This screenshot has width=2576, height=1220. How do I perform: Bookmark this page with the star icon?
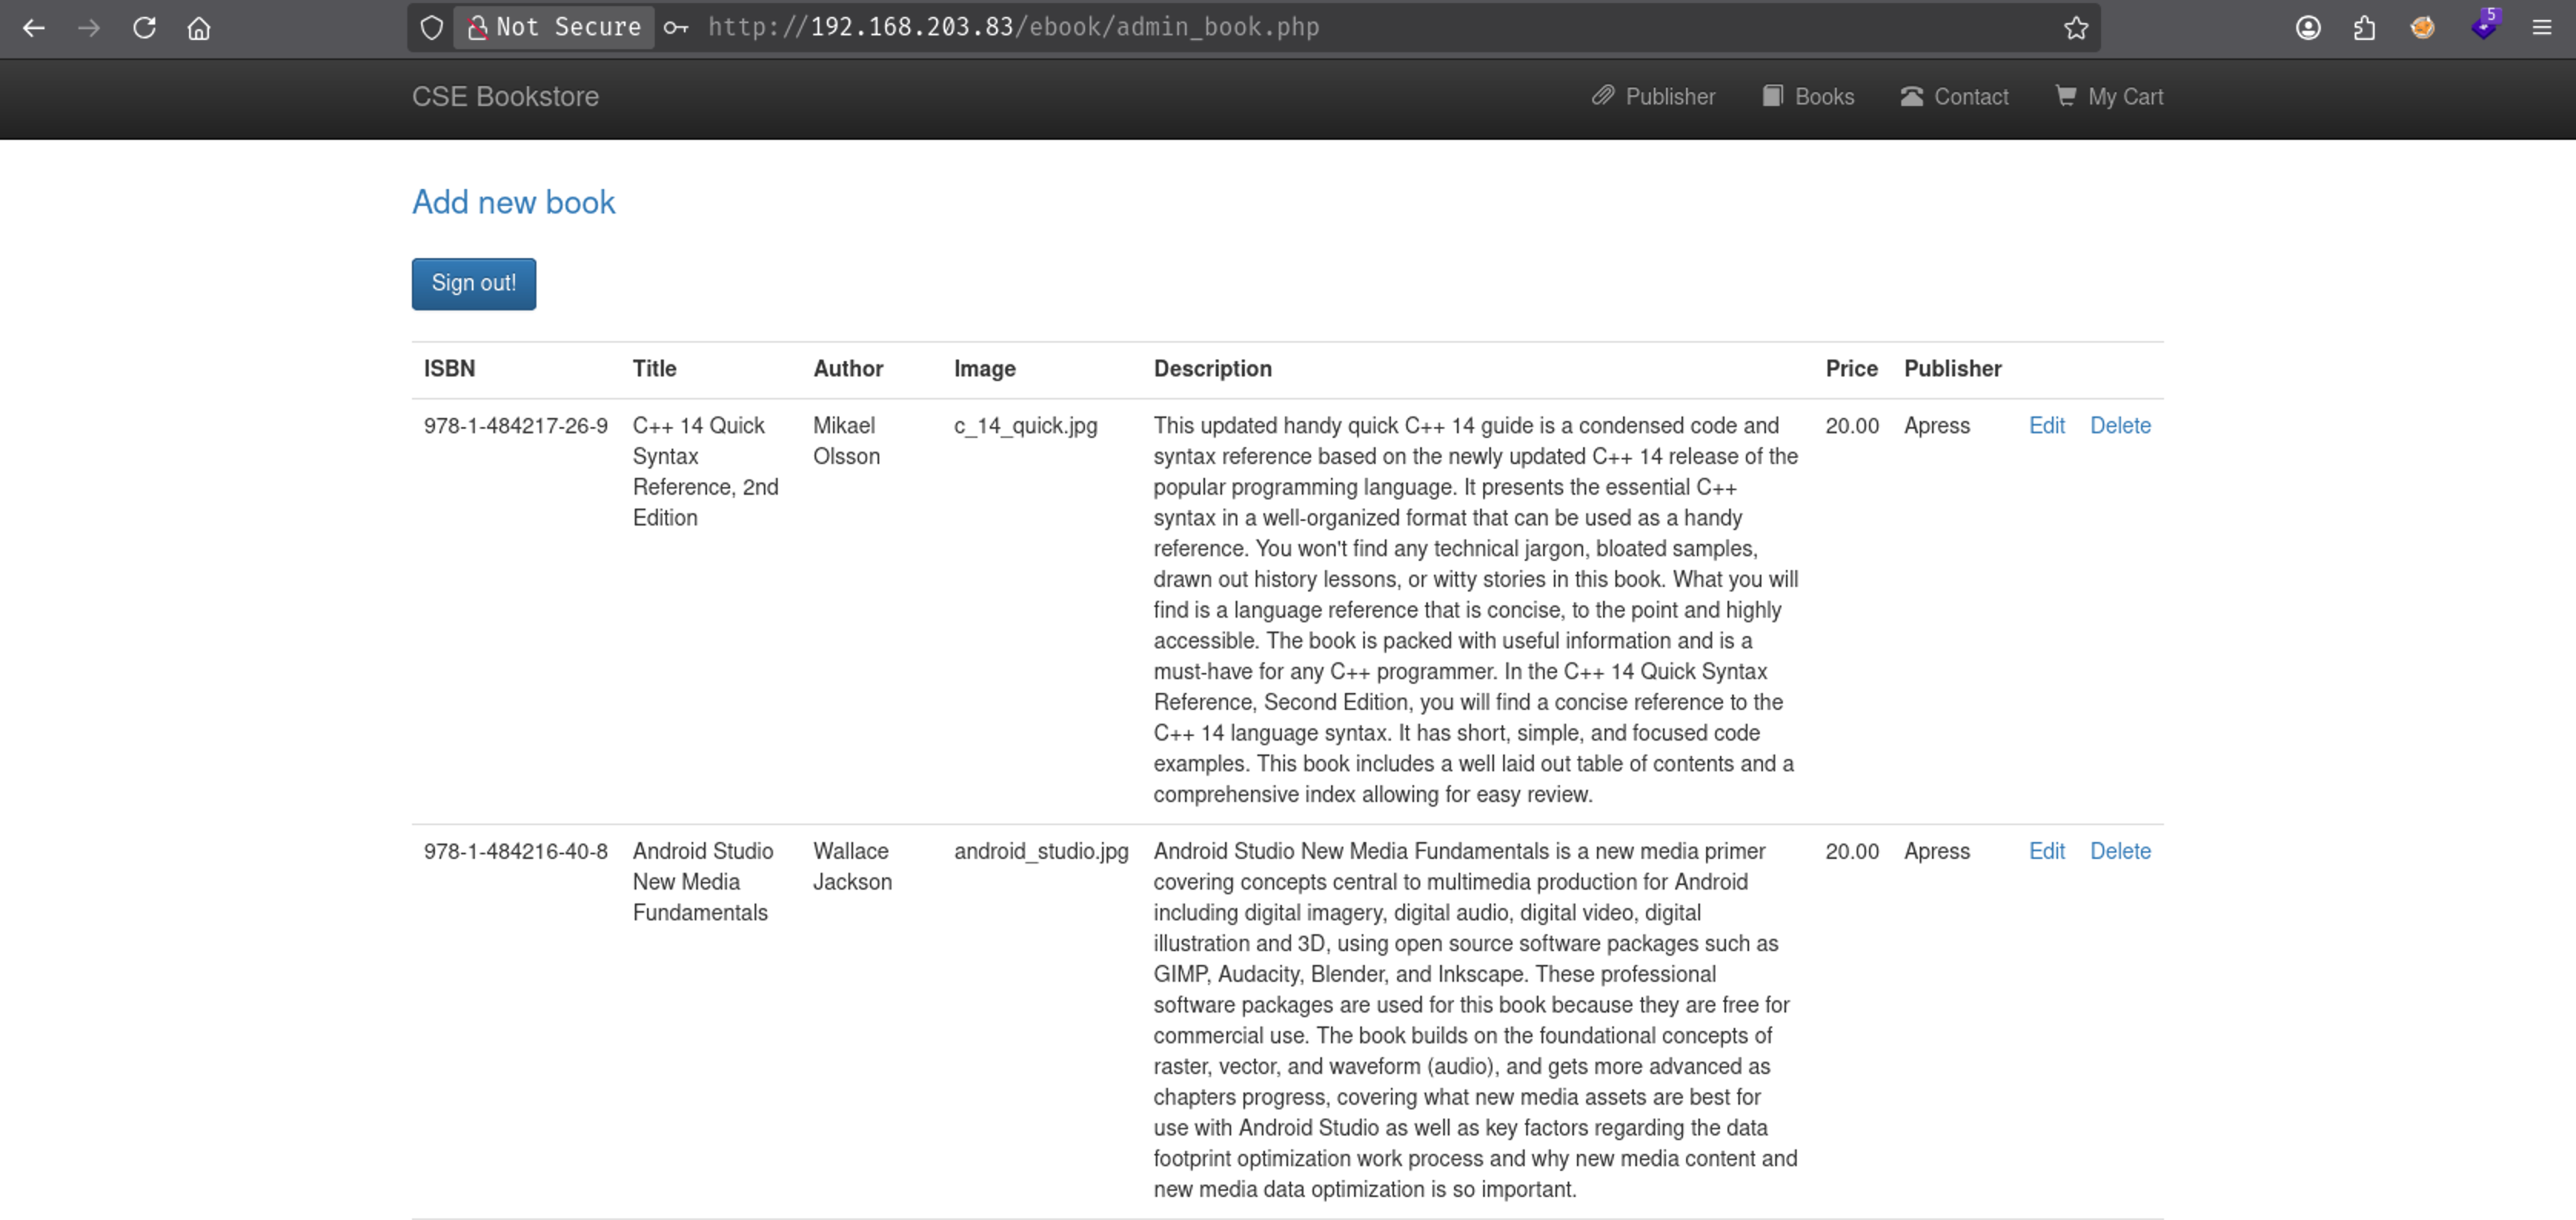point(2076,28)
